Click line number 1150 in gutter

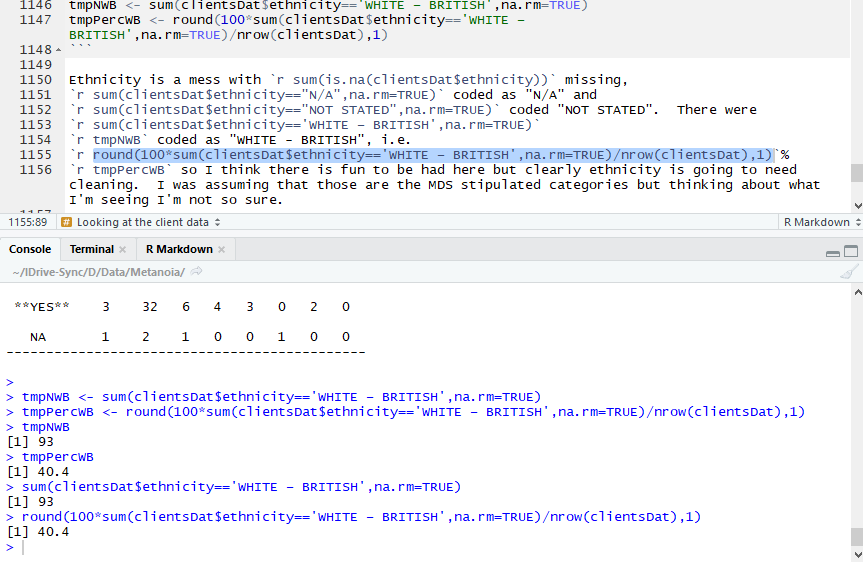pos(36,80)
